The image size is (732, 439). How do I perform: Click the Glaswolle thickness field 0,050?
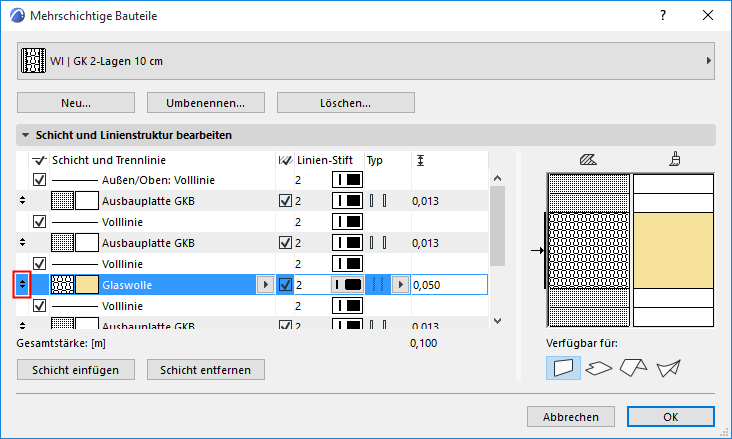tap(447, 285)
